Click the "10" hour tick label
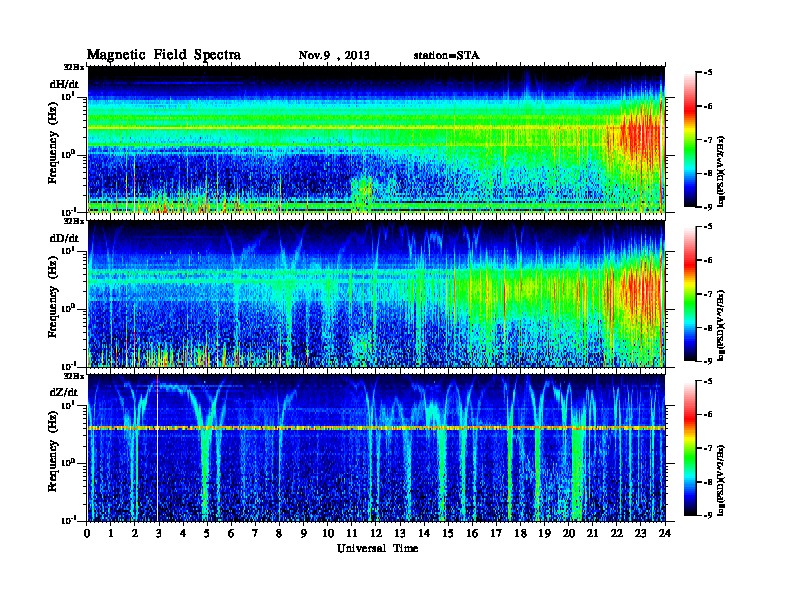The height and width of the screenshot is (612, 792). coord(328,533)
